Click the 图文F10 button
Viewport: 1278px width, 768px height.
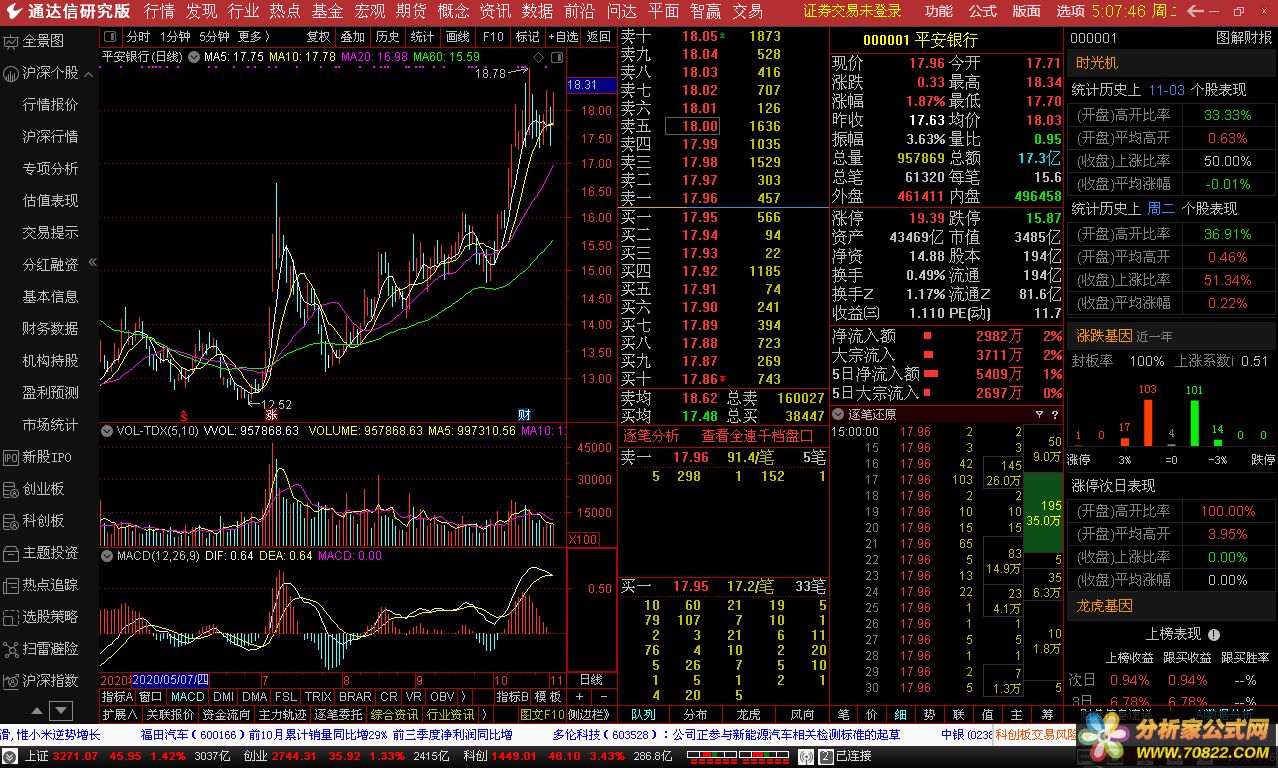542,714
